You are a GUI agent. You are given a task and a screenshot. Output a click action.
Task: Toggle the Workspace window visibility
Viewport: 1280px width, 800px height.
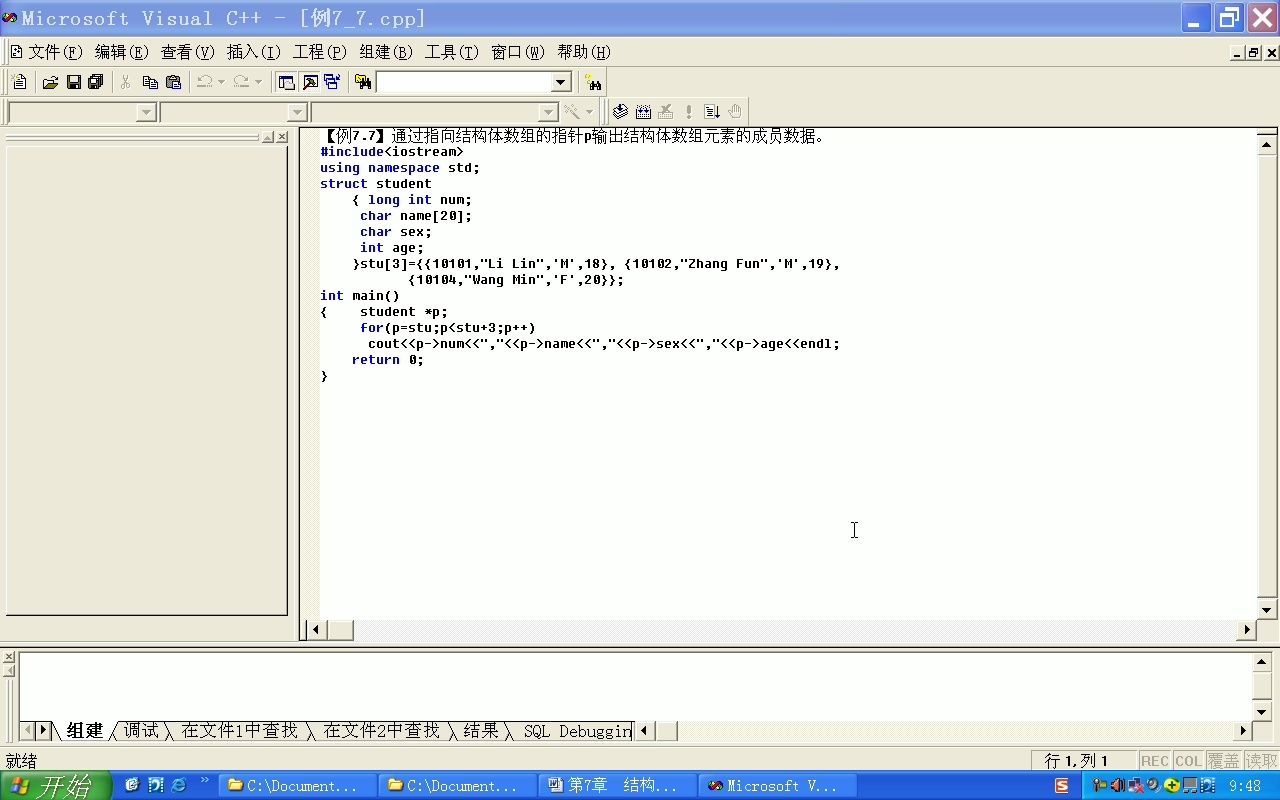click(285, 82)
